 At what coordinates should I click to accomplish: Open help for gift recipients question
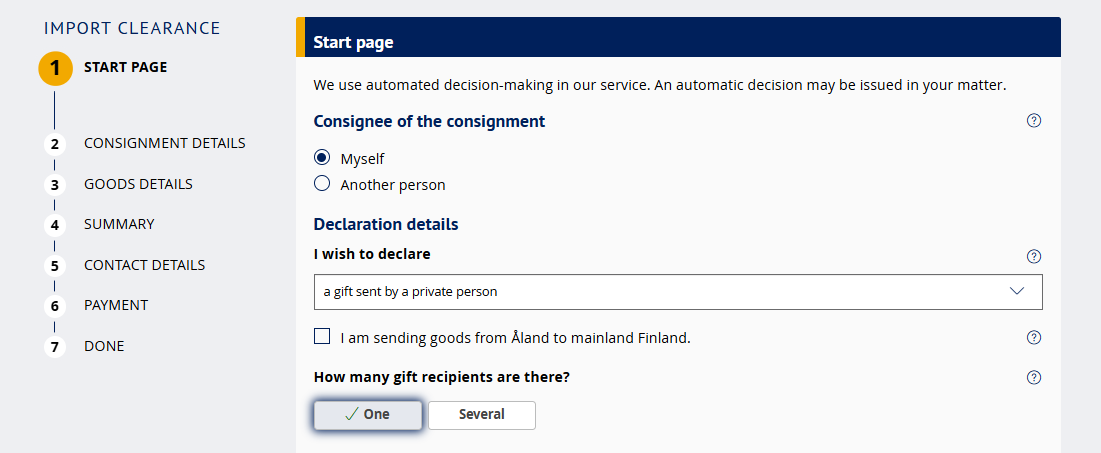pos(1034,377)
